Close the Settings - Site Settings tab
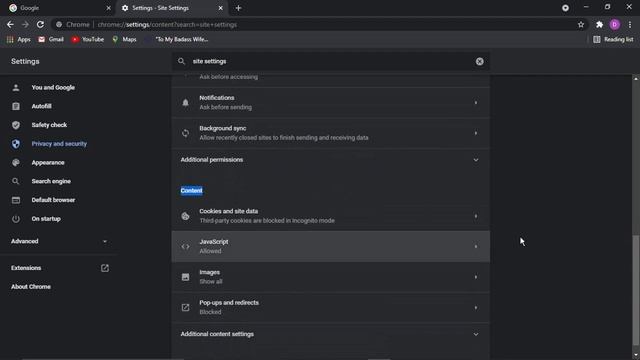 pos(220,8)
